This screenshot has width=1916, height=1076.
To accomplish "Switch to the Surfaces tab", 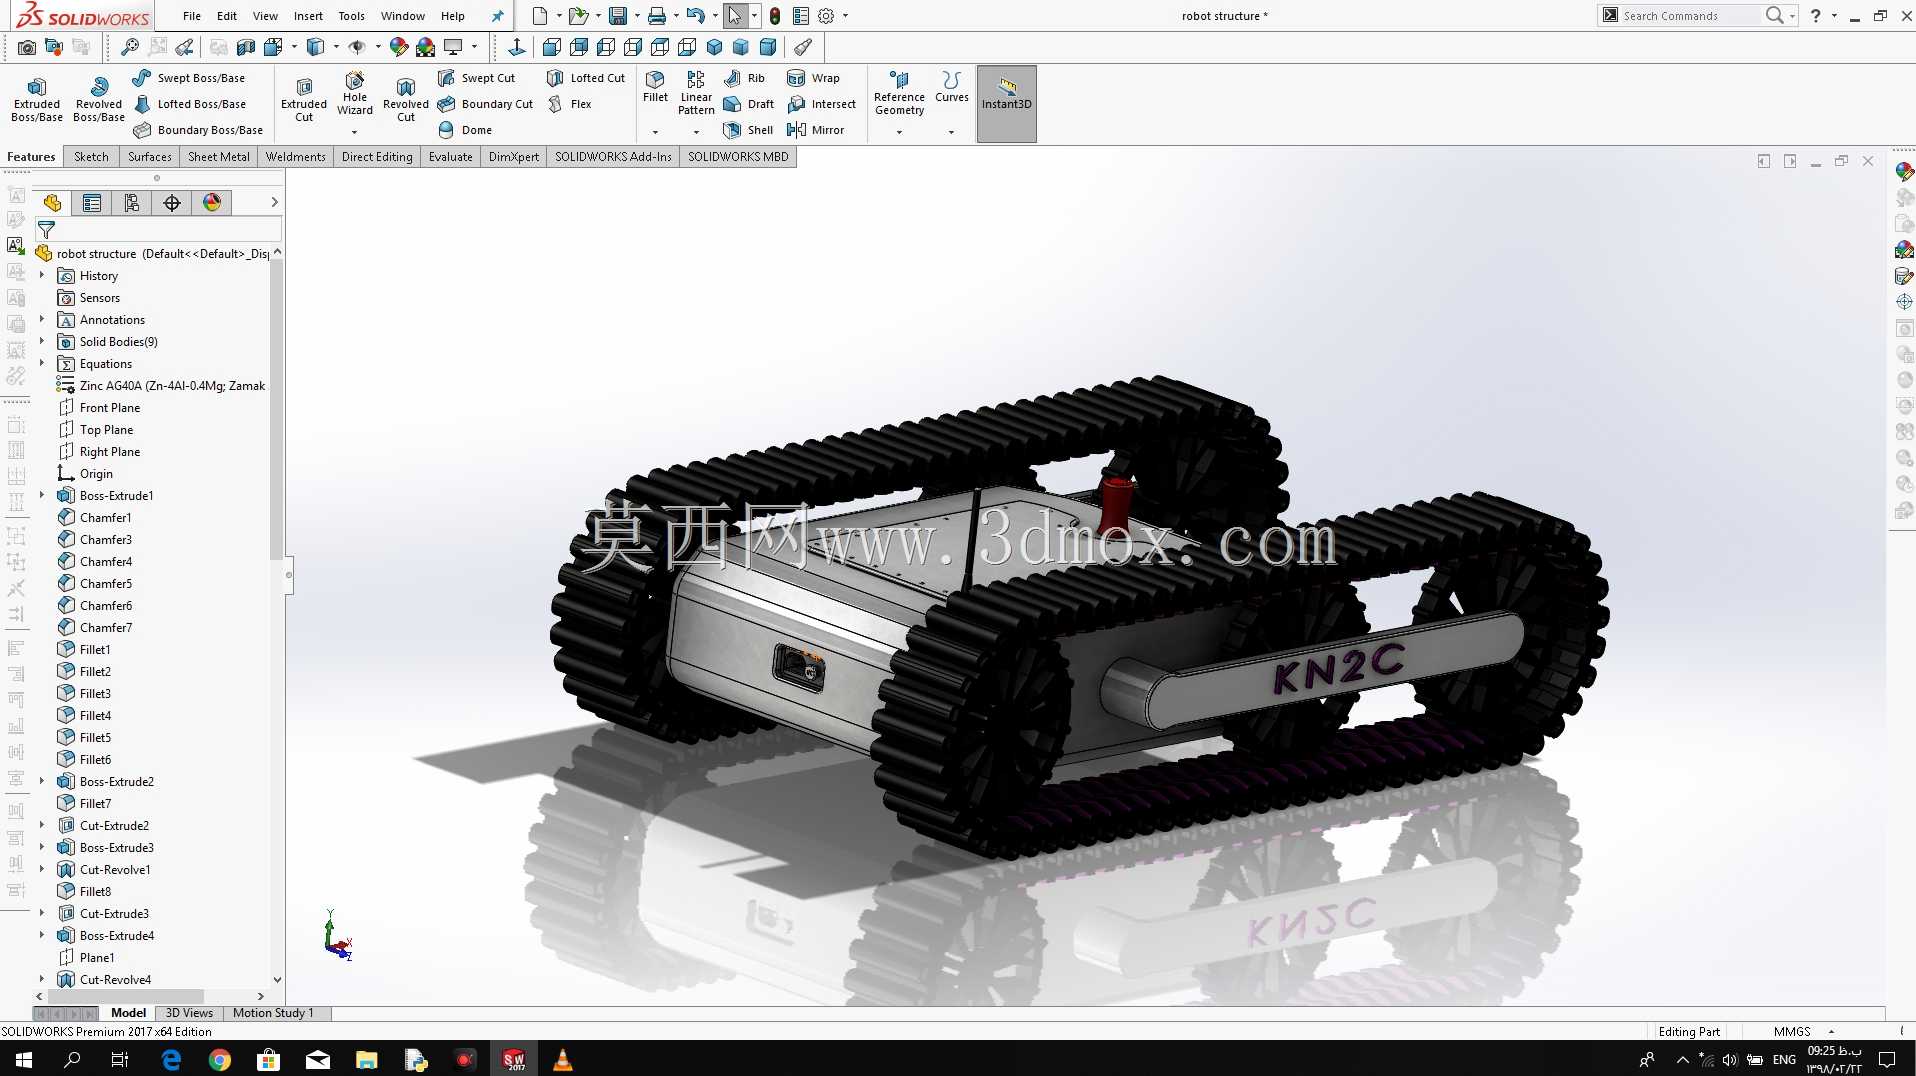I will tap(150, 157).
